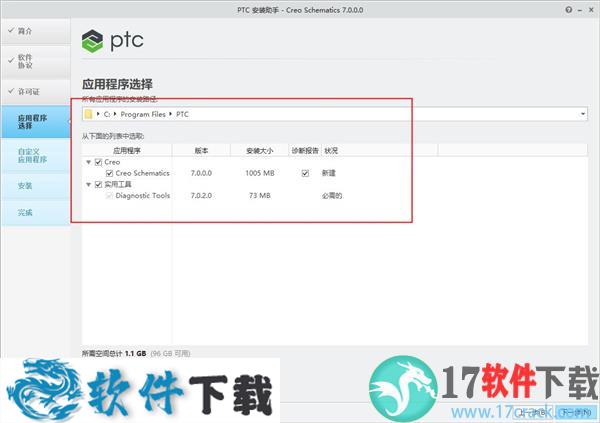
Task: Click the 所需空间总计 1.1 GB text
Action: (x=114, y=353)
